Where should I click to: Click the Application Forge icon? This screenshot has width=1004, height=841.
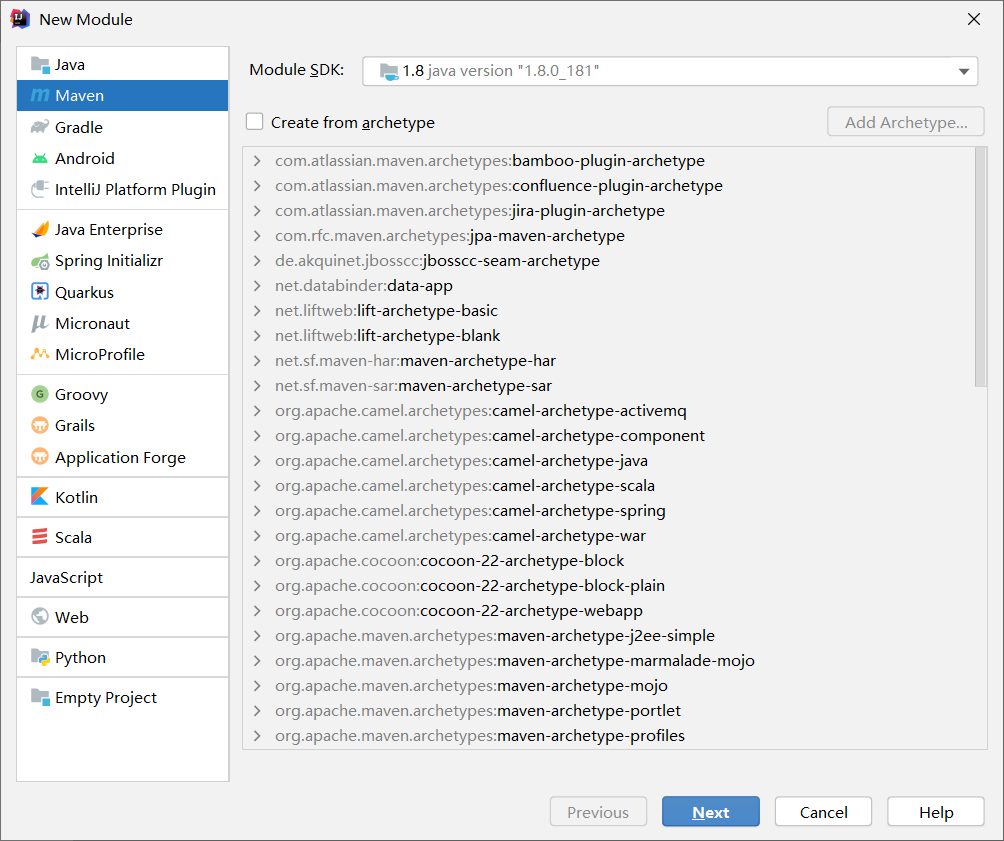pos(40,457)
